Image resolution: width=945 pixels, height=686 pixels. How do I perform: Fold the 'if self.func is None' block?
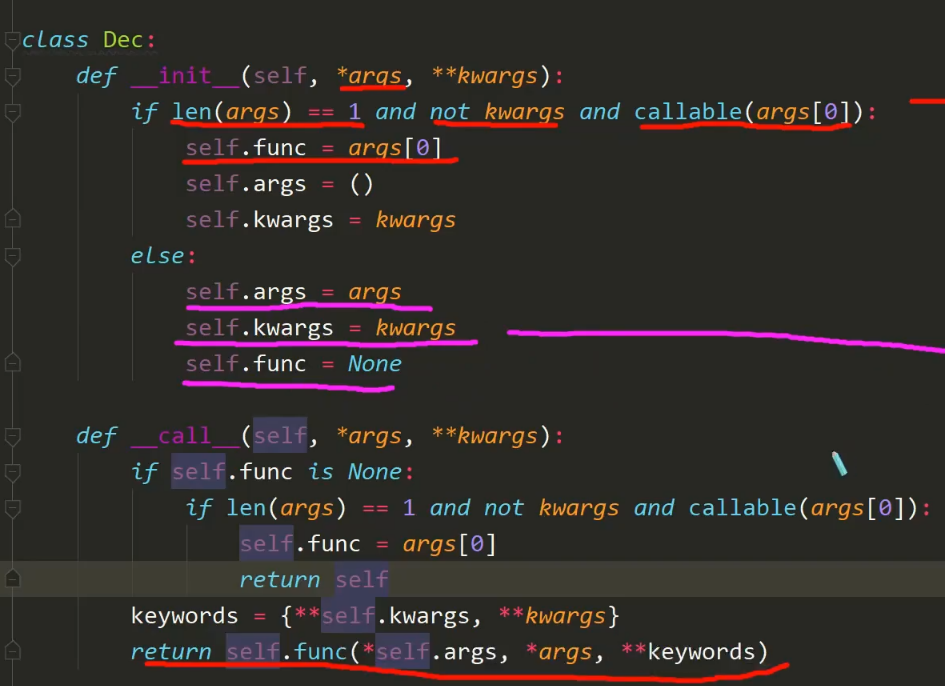[x=12, y=473]
